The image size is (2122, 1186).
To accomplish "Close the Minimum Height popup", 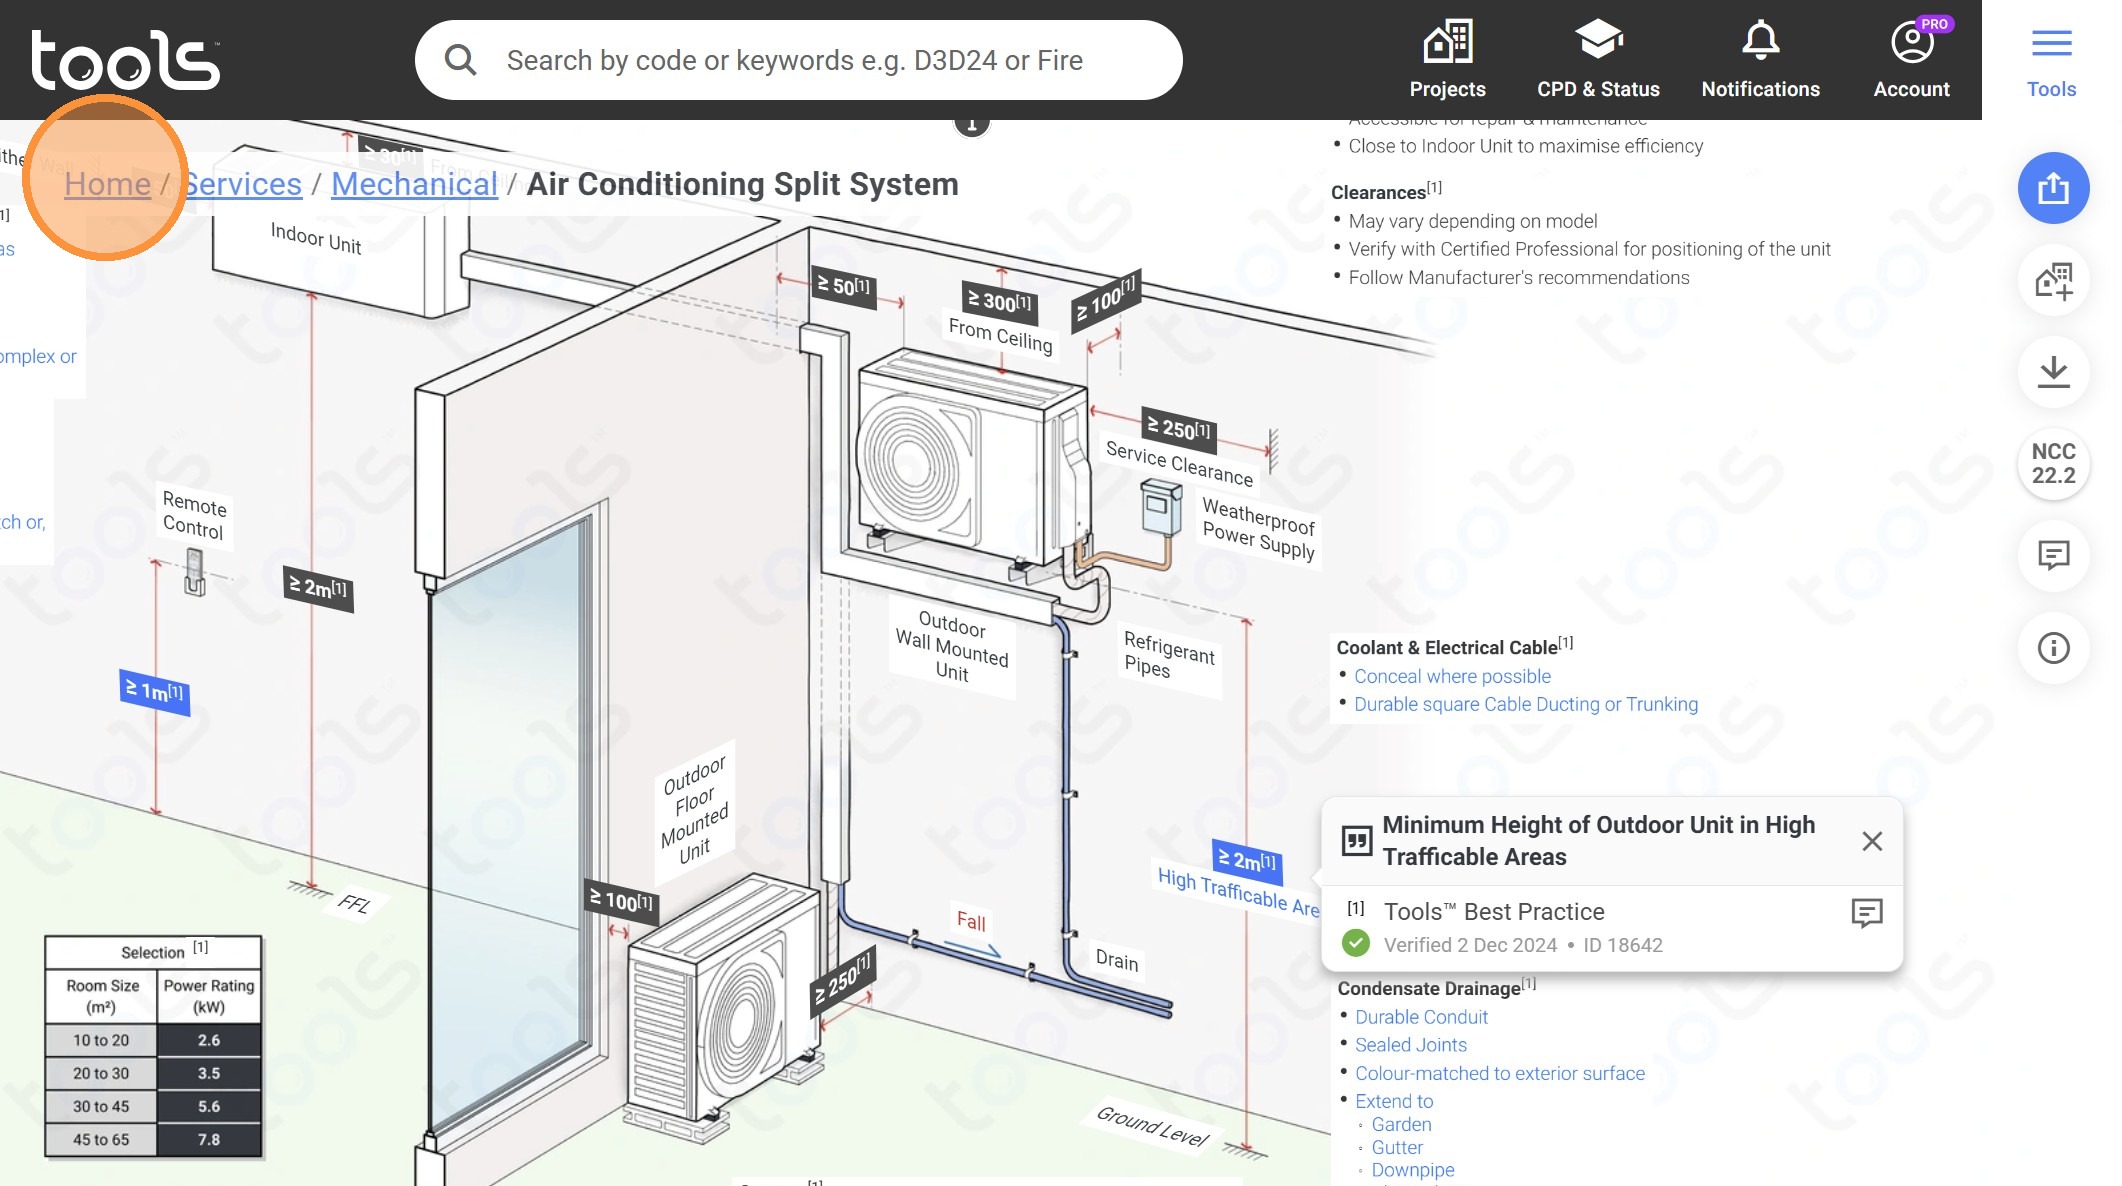I will pyautogui.click(x=1872, y=841).
